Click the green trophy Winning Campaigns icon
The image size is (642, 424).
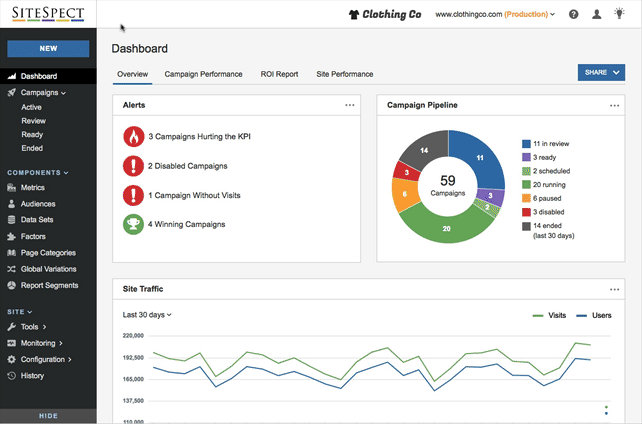[x=133, y=224]
